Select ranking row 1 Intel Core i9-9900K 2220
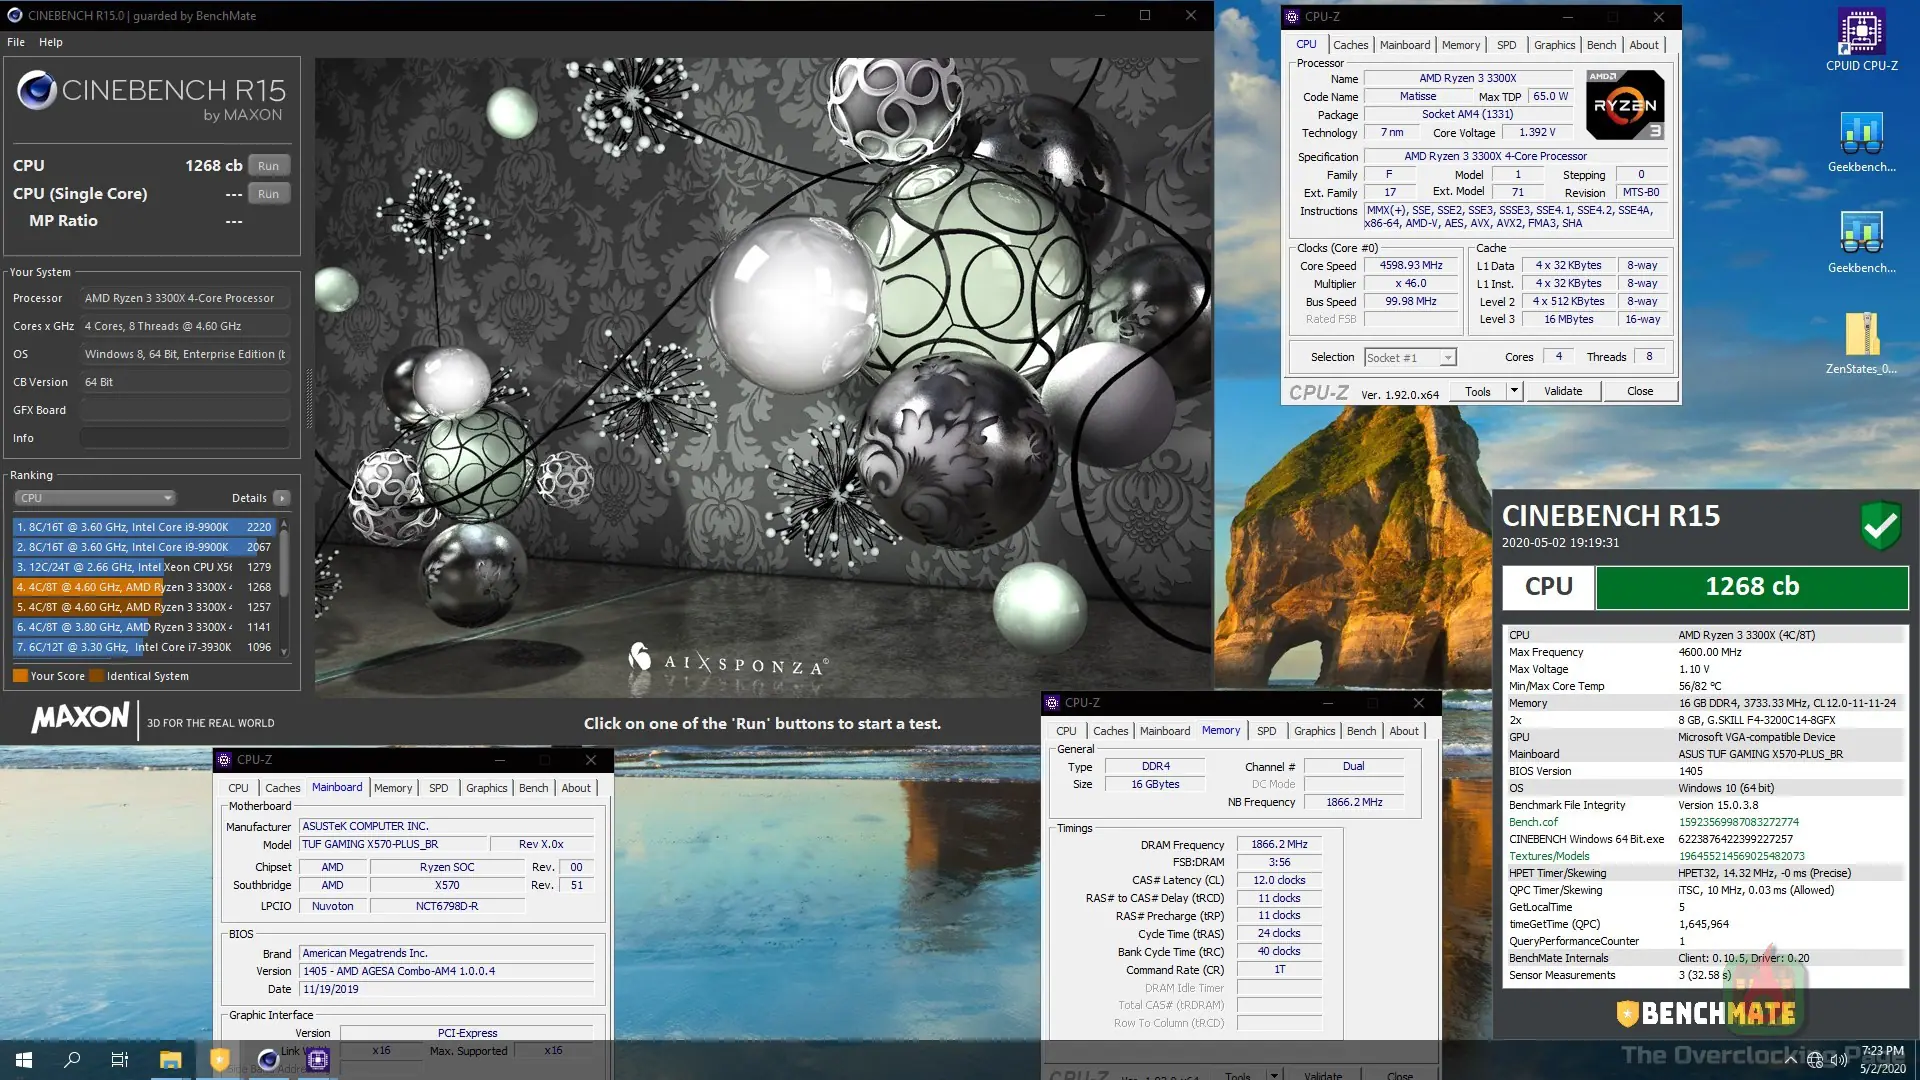Viewport: 1920px width, 1080px height. coord(144,527)
